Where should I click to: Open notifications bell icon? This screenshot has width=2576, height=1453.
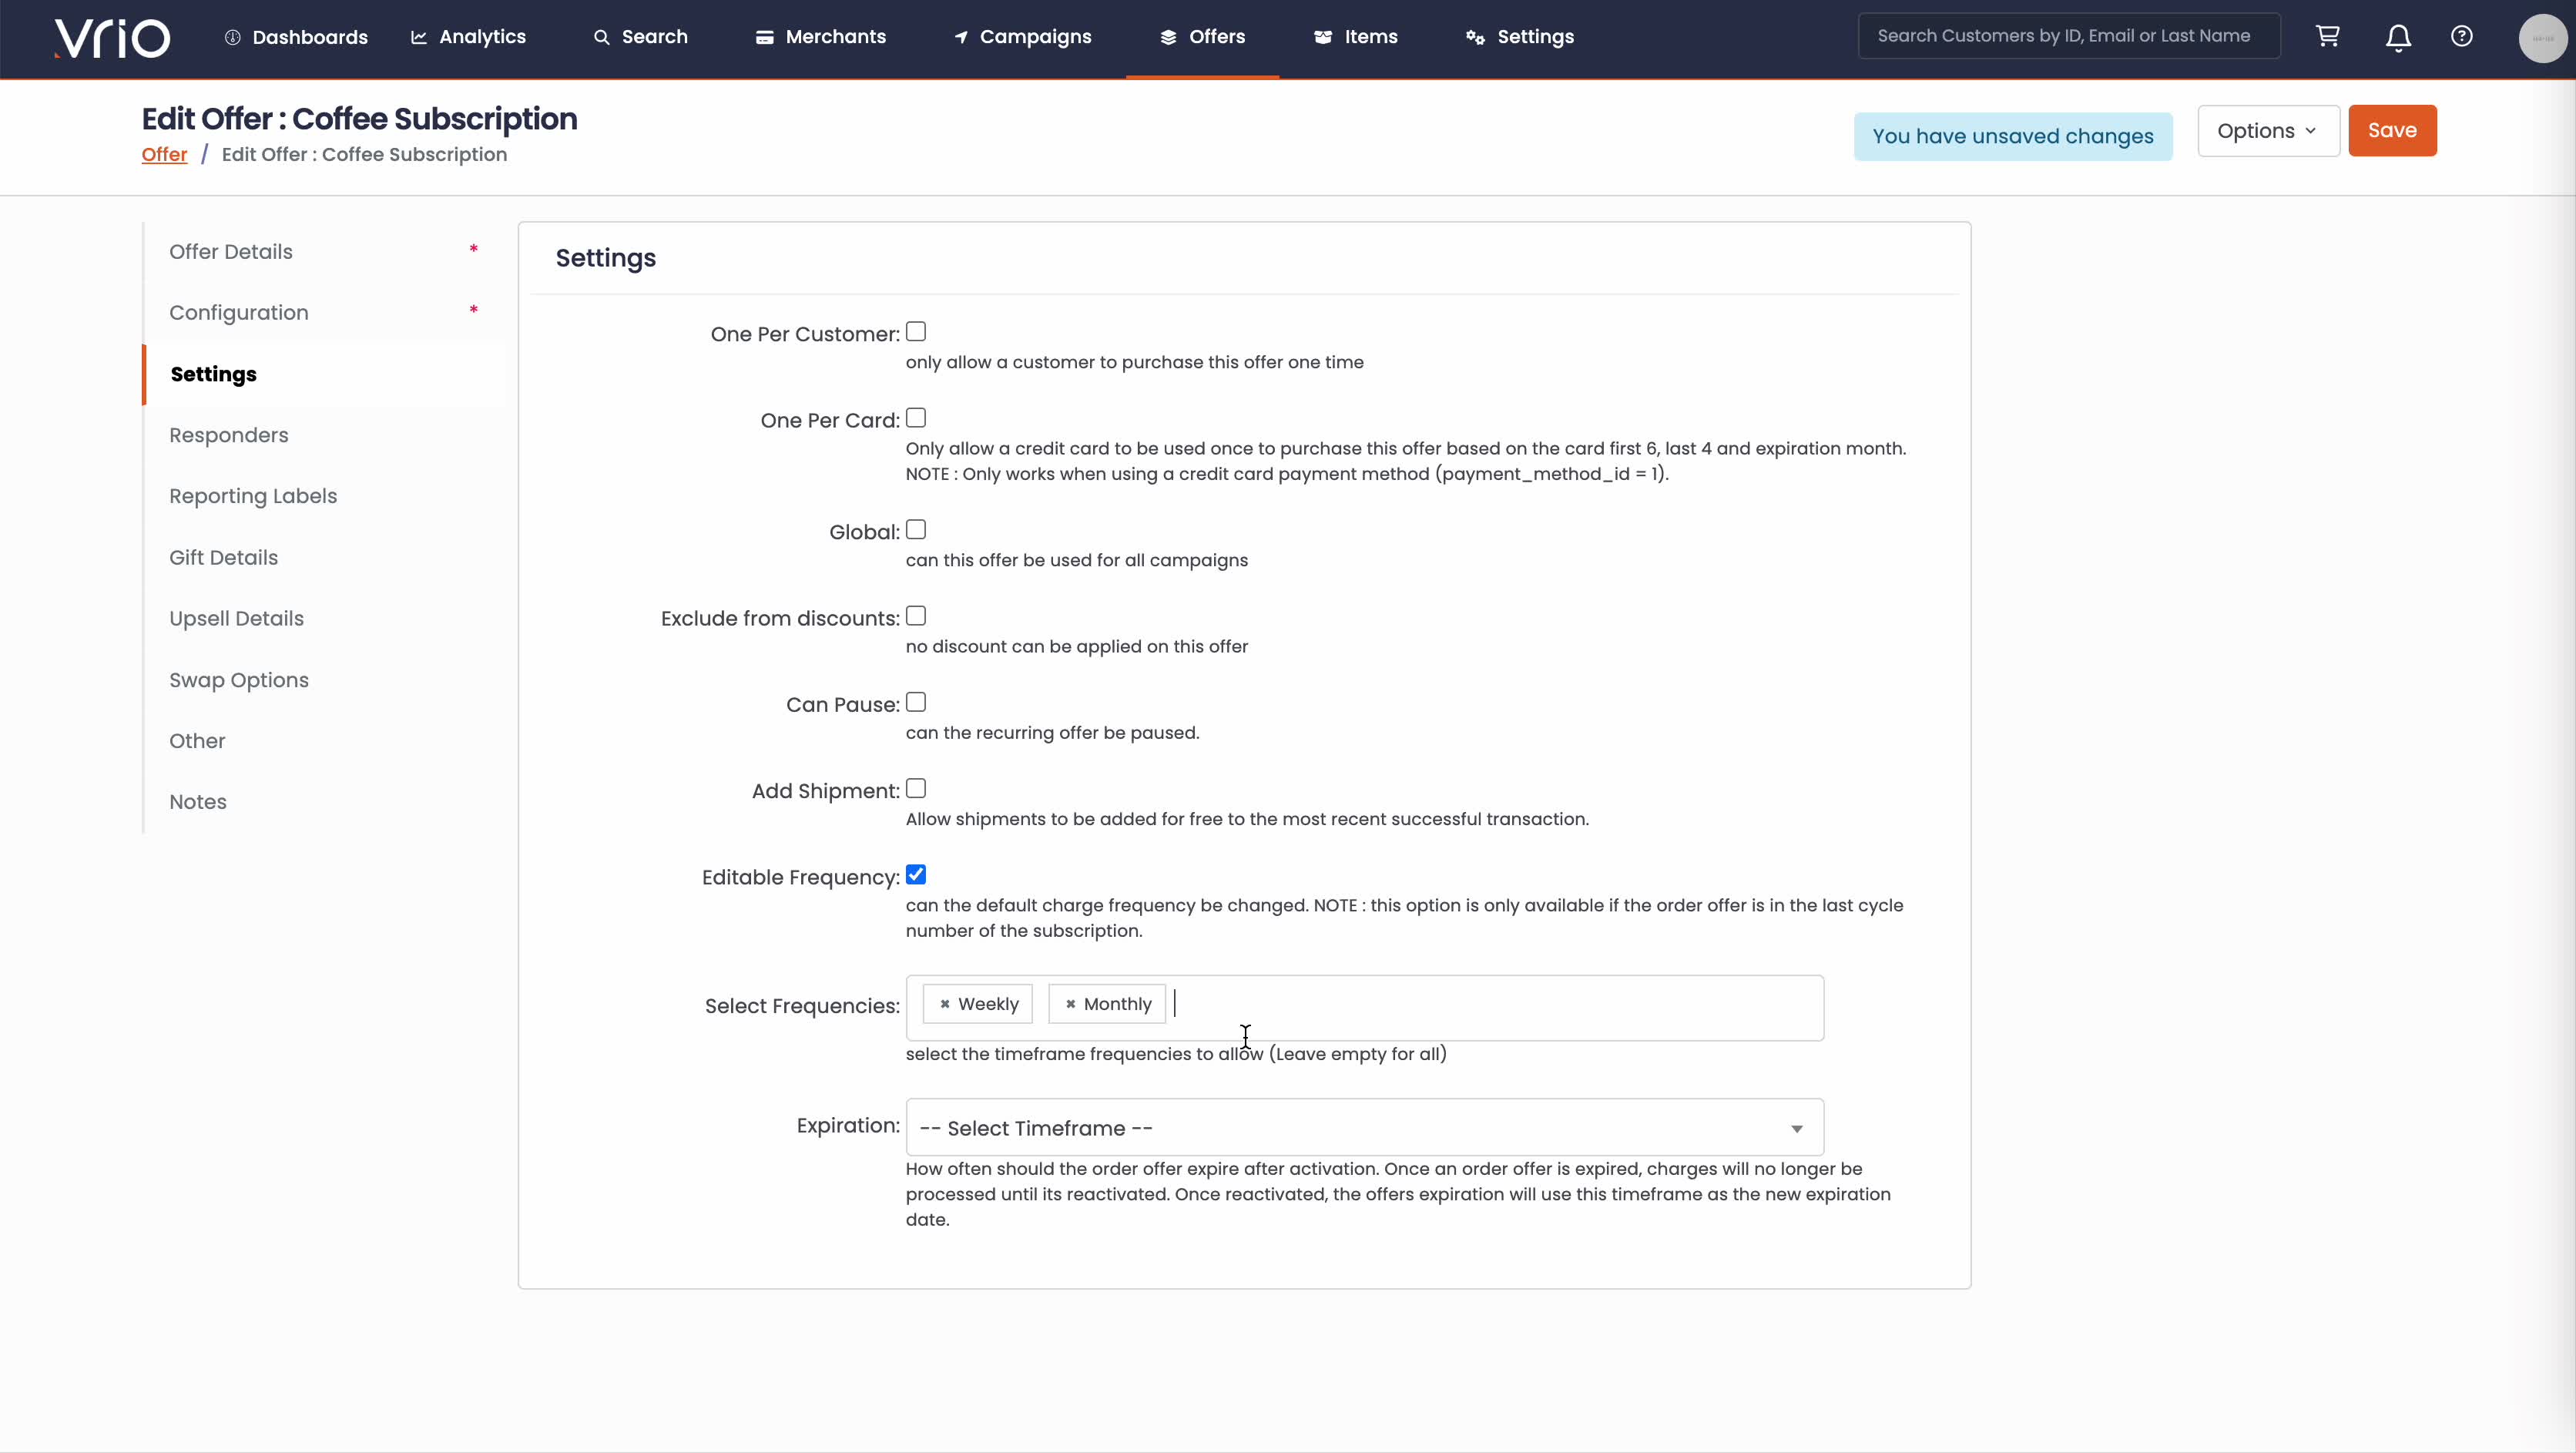coord(2398,38)
